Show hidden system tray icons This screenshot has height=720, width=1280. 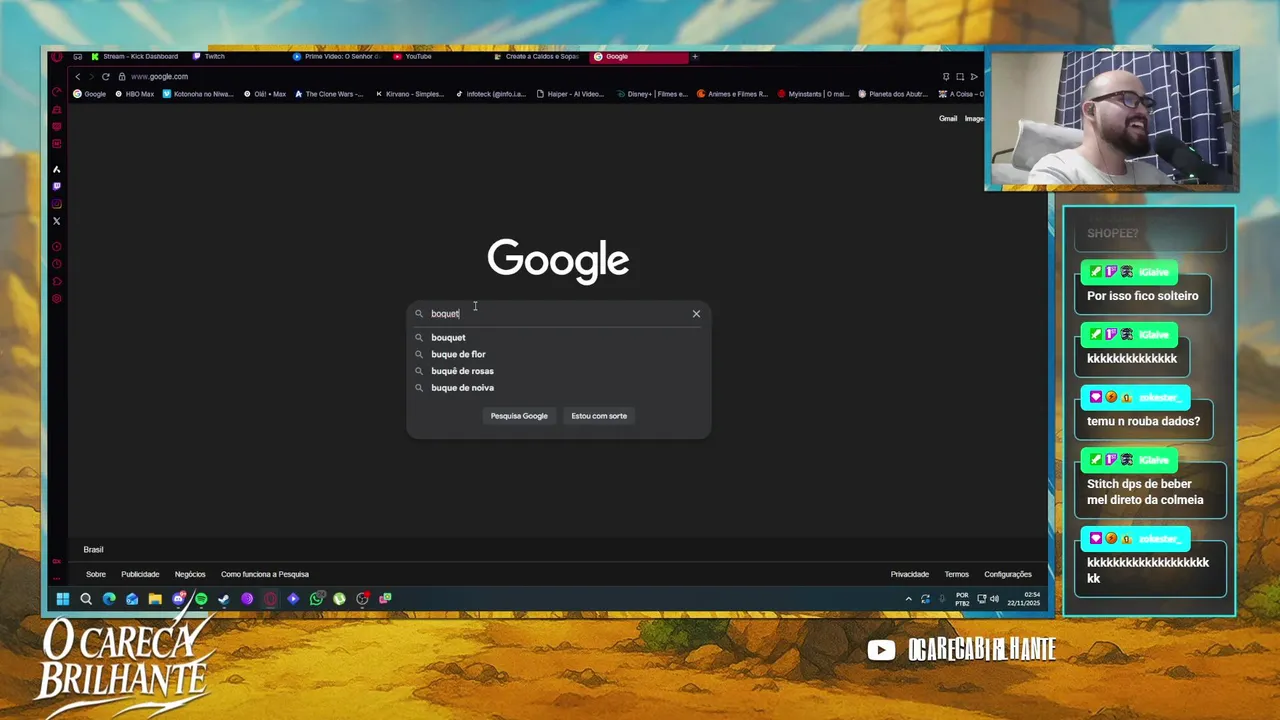coord(909,599)
